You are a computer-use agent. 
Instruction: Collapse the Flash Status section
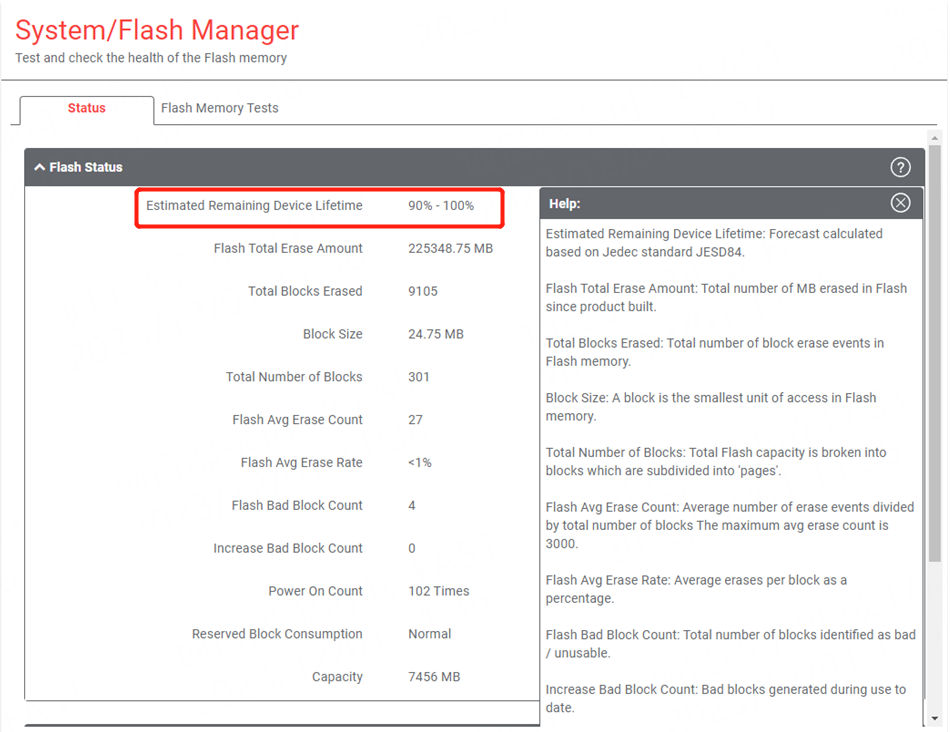(x=40, y=167)
